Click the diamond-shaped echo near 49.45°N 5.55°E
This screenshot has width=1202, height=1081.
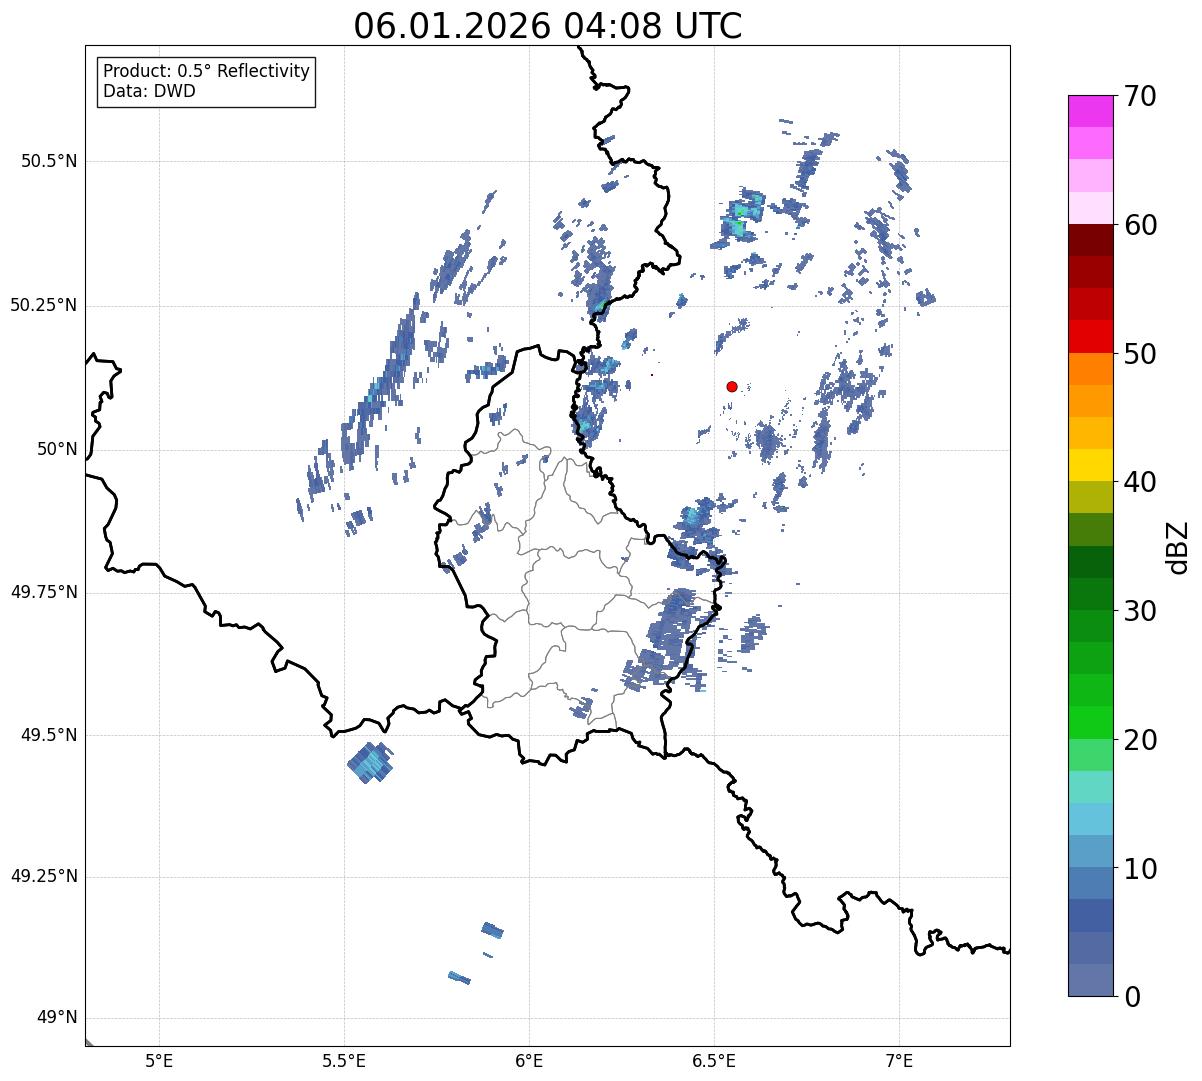370,764
